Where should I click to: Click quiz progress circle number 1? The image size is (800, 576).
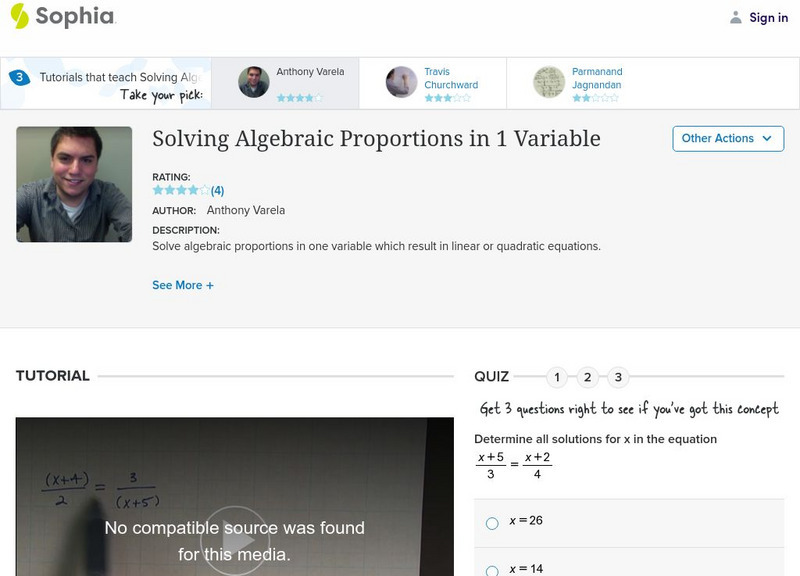pyautogui.click(x=558, y=377)
